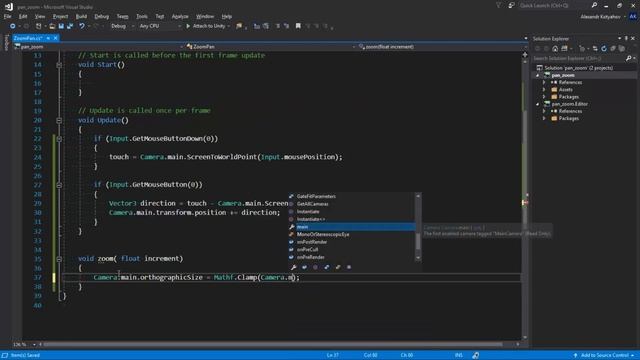The height and width of the screenshot is (360, 640).
Task: Open the editor zoom percent dropdown
Action: click(34, 345)
